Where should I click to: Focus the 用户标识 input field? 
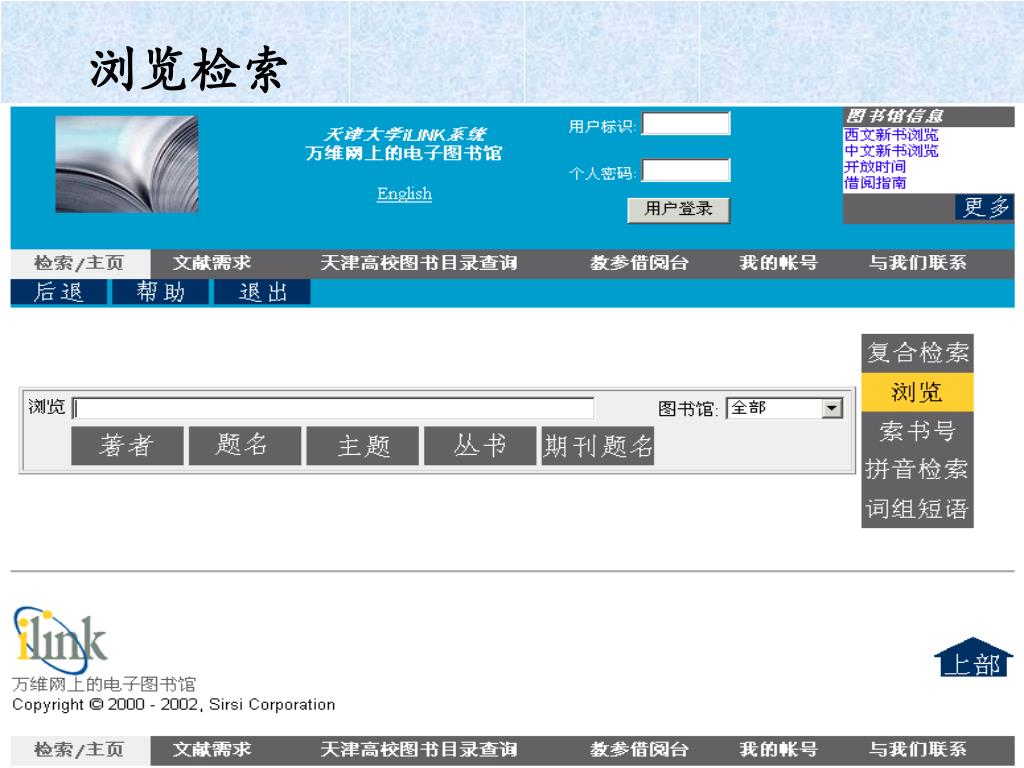686,123
